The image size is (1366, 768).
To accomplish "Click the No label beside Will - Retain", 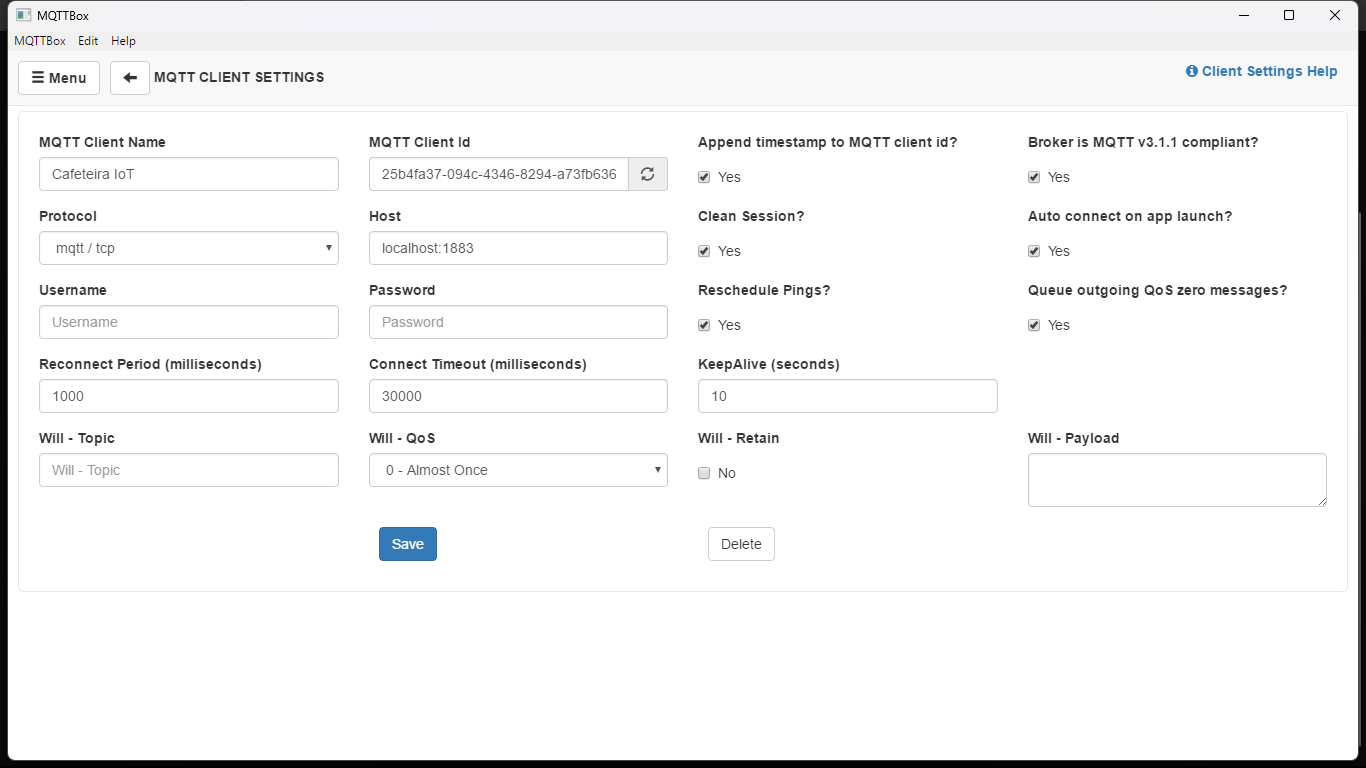I will pos(727,473).
